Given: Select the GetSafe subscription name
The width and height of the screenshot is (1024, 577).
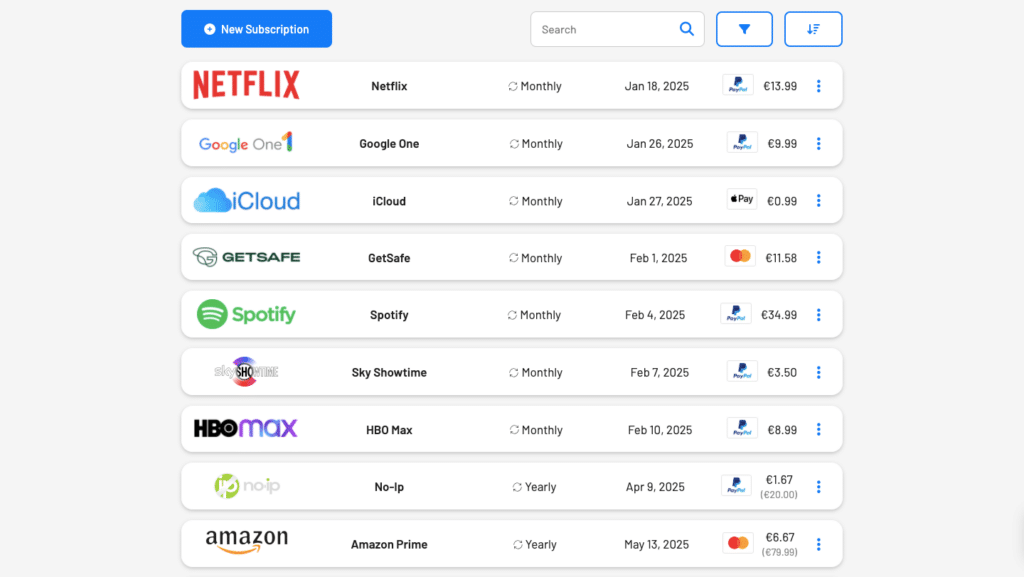Looking at the screenshot, I should point(389,258).
